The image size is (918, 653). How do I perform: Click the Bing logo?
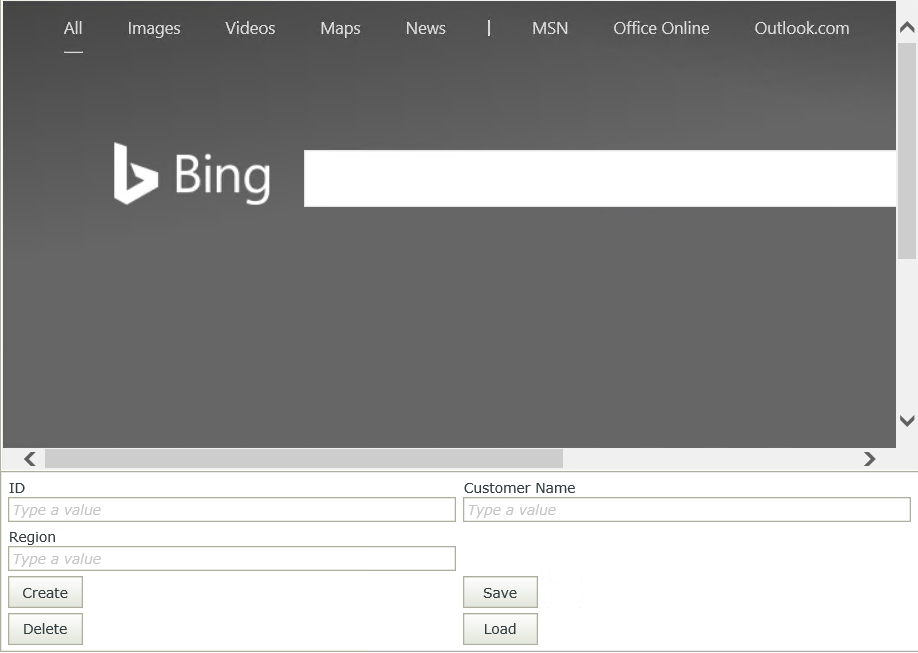point(192,175)
